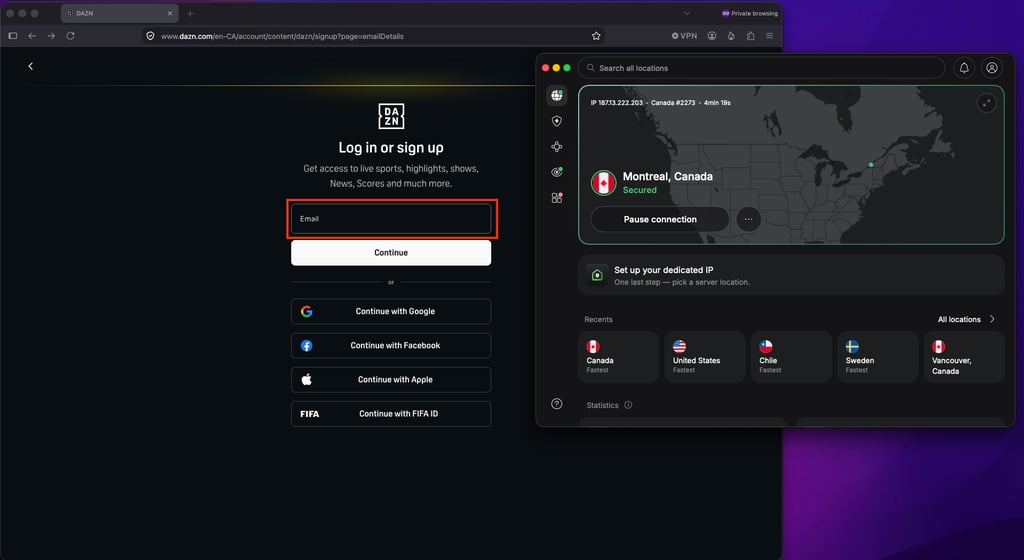Connect to United States recent location

tap(705, 356)
